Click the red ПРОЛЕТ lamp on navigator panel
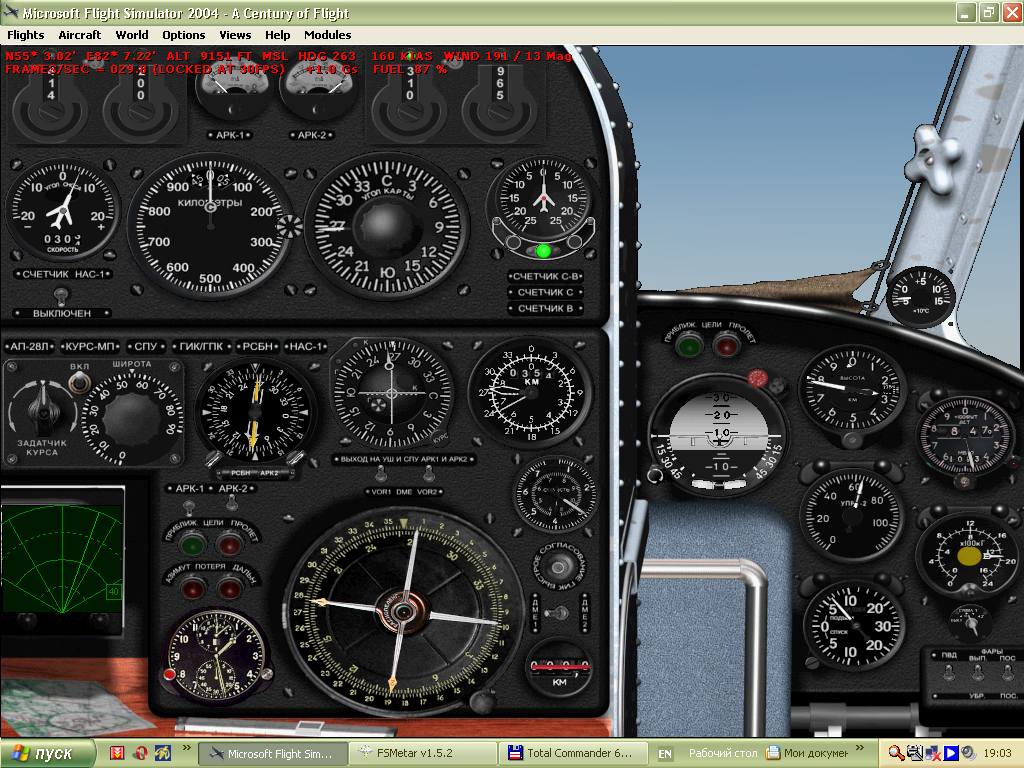The width and height of the screenshot is (1024, 768). [x=229, y=543]
